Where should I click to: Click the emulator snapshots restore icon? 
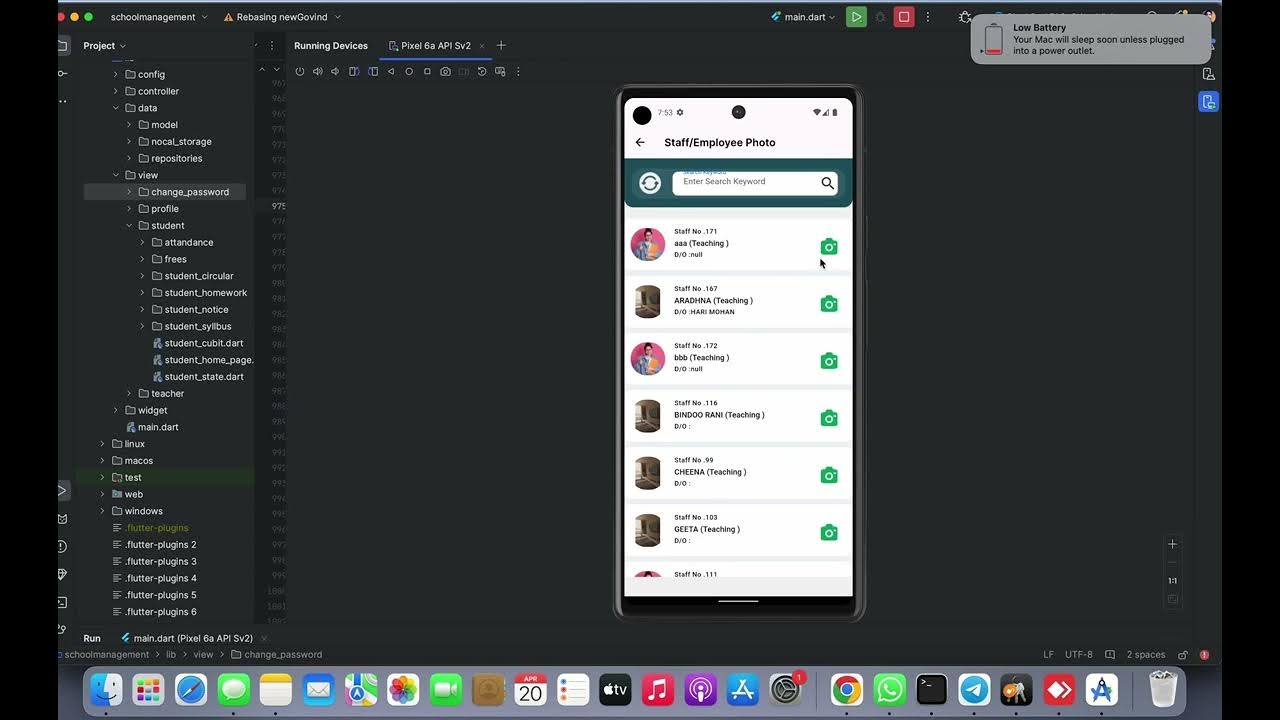[481, 72]
